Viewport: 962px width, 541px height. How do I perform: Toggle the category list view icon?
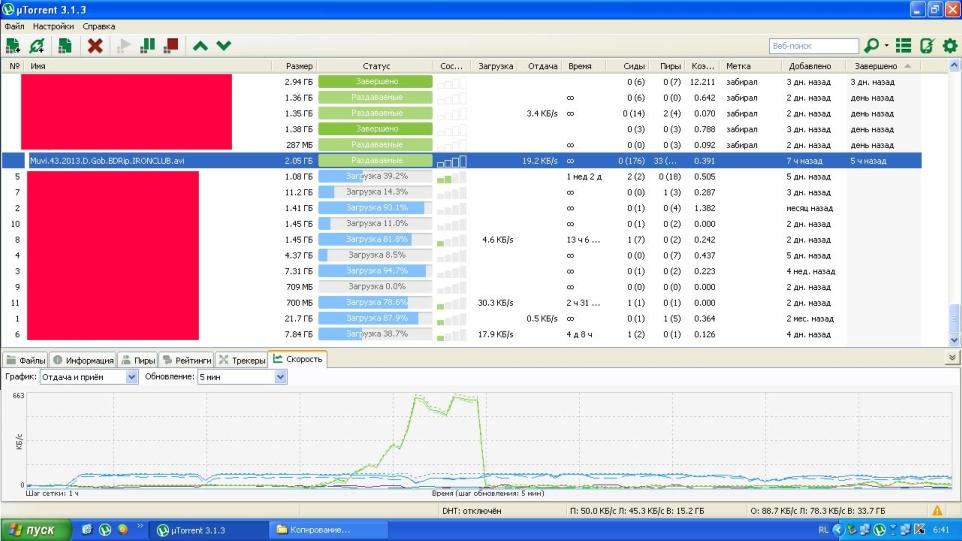point(903,45)
